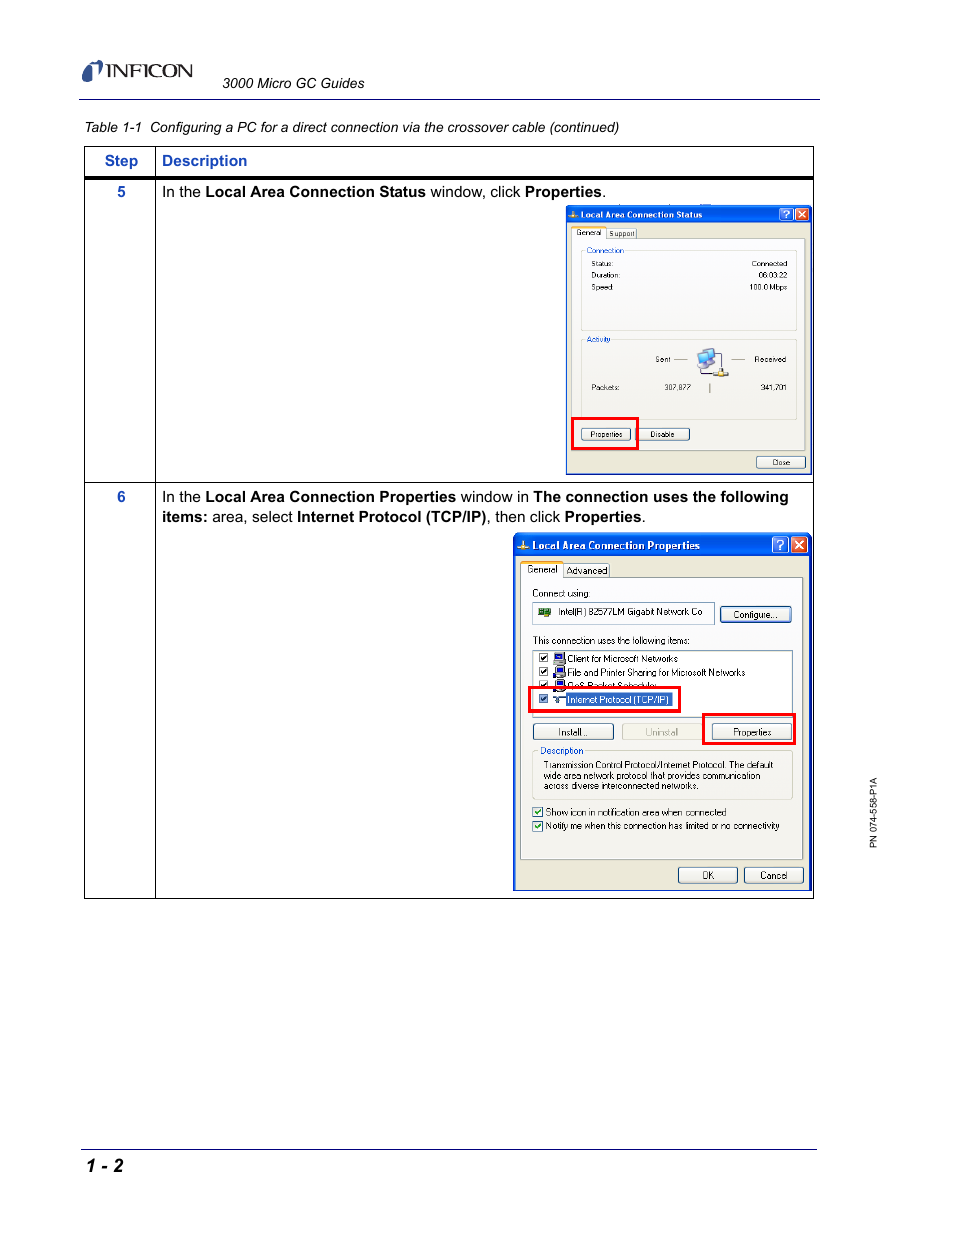
Task: Click the 'Sent' label in Activity group
Action: coord(663,359)
